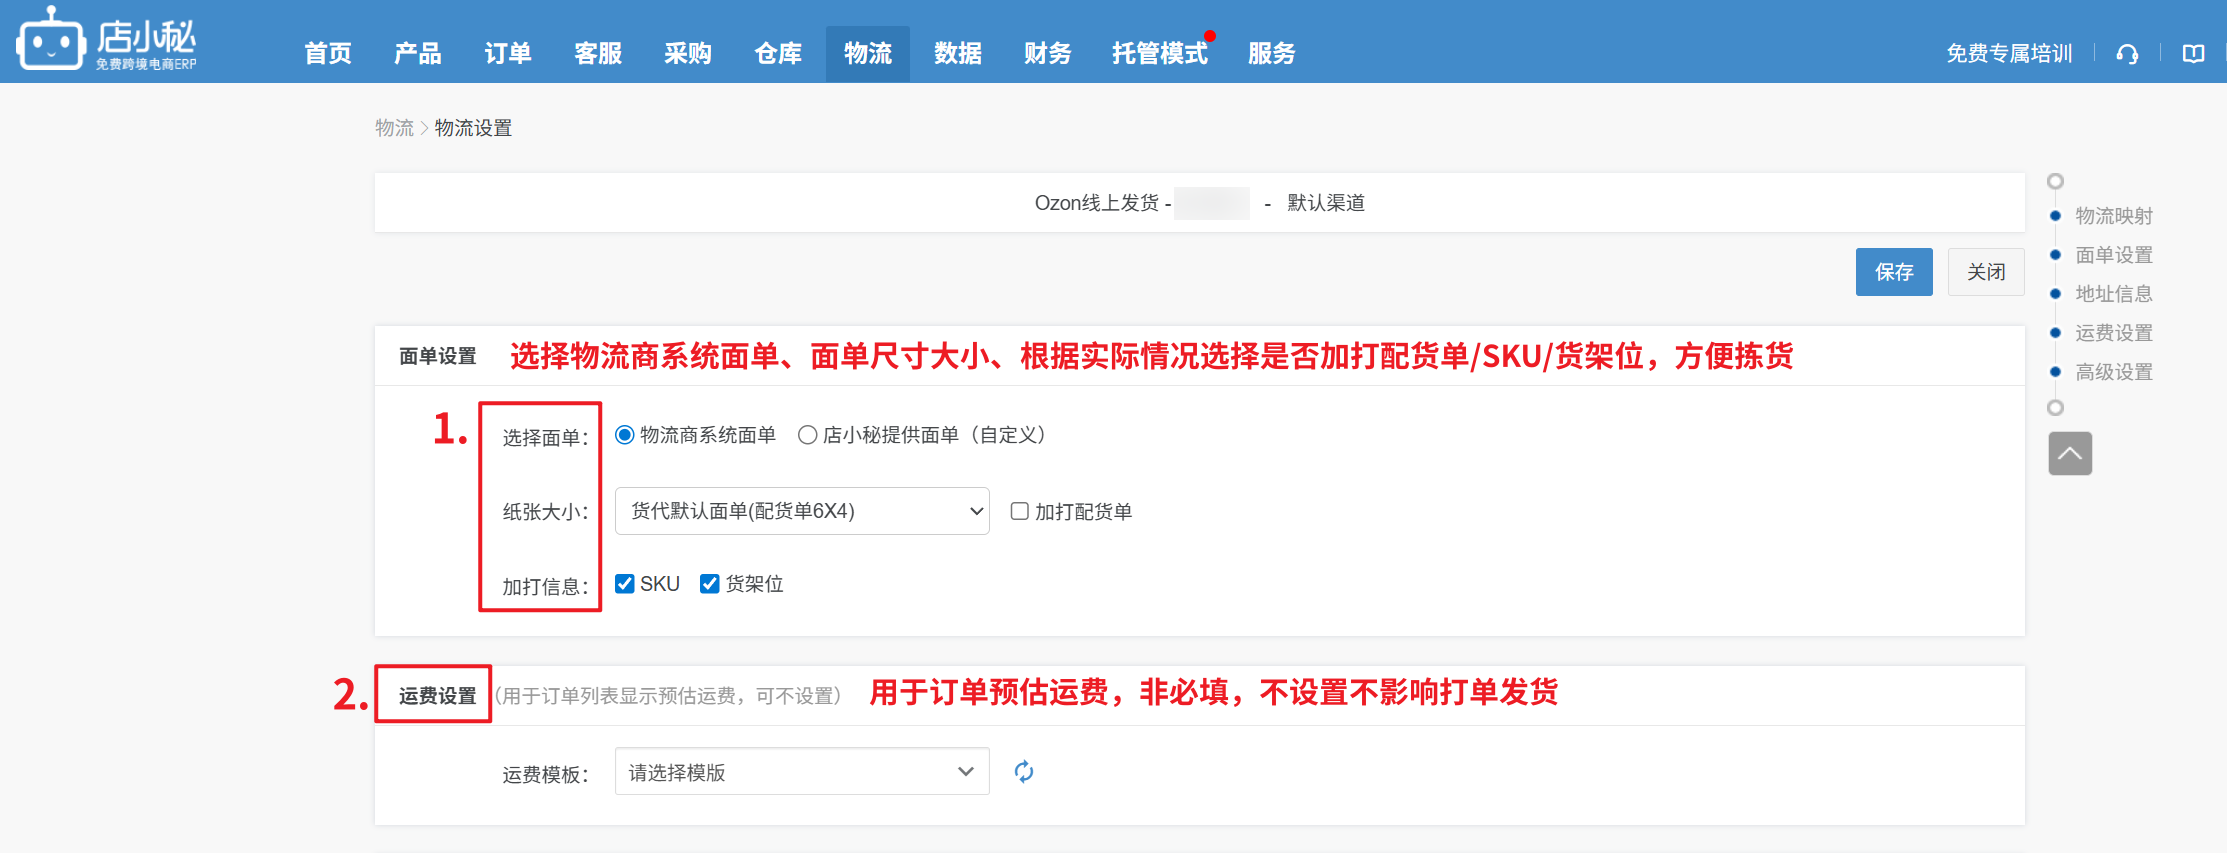Open the 纸张大小 dropdown

tap(801, 511)
